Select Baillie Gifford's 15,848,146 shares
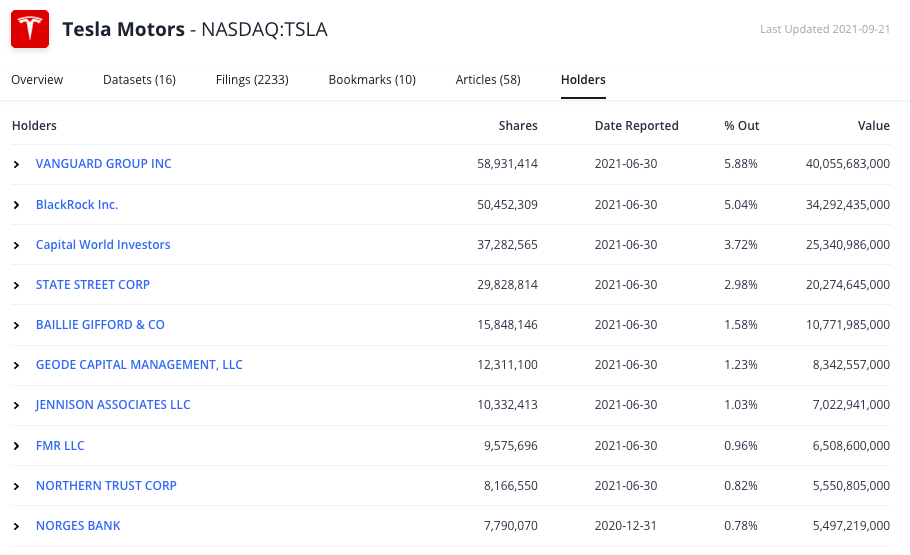This screenshot has width=910, height=555. tap(507, 325)
